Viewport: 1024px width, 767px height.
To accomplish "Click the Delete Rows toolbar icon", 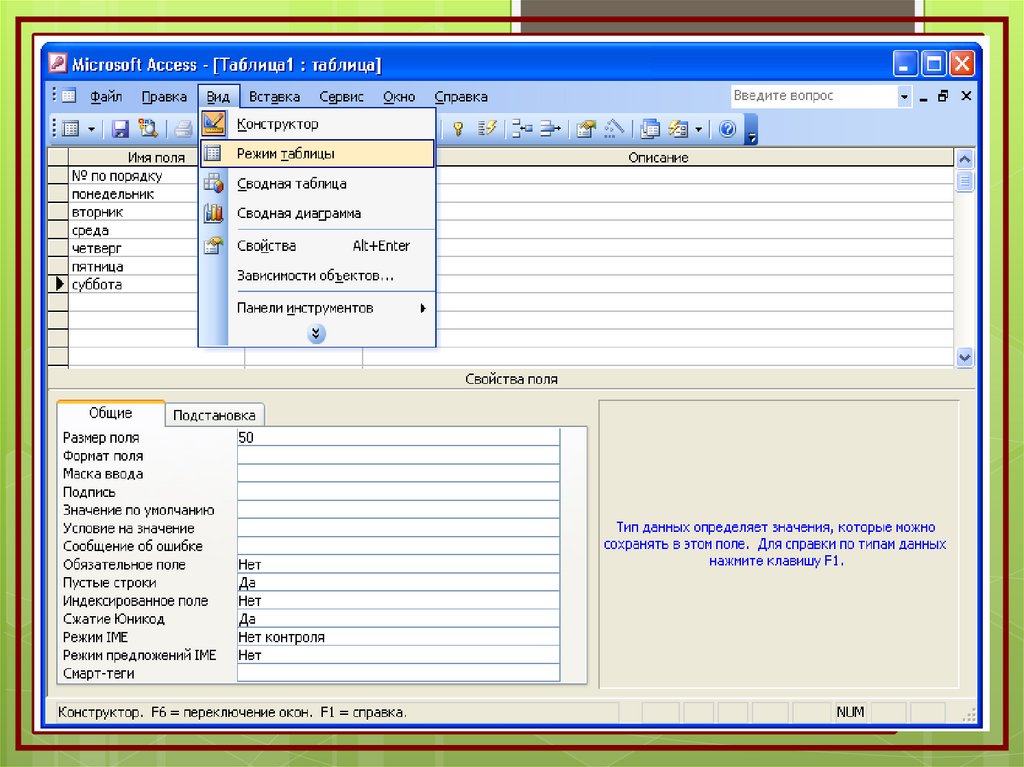I will (x=551, y=128).
